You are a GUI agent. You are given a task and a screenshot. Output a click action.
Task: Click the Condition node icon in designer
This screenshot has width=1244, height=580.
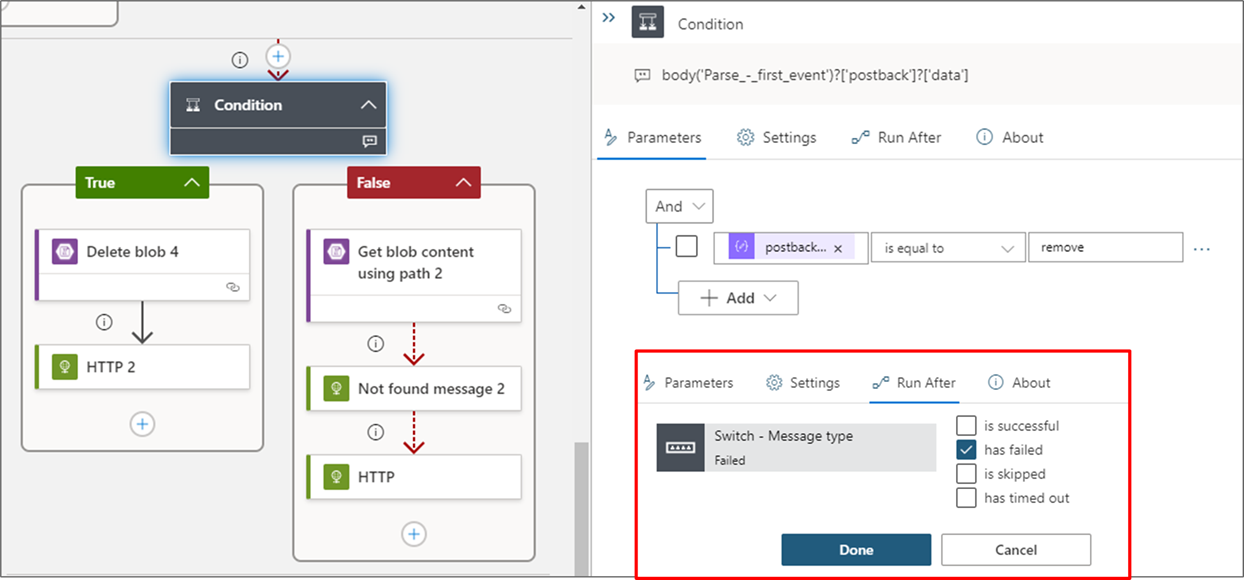[x=194, y=105]
